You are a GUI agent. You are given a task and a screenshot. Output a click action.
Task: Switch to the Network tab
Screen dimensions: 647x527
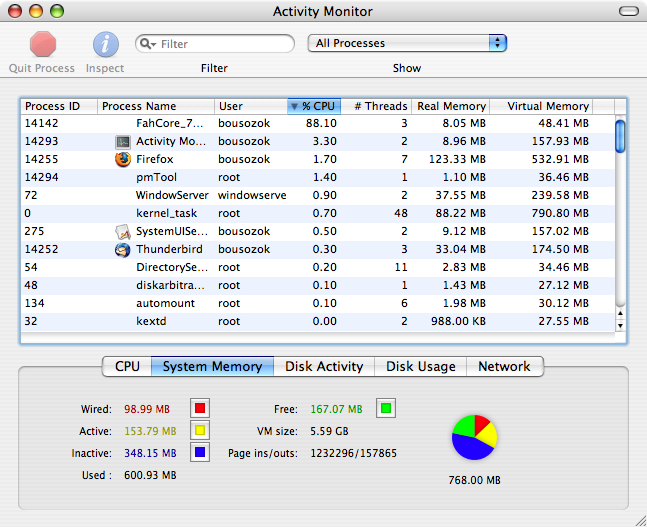click(505, 366)
